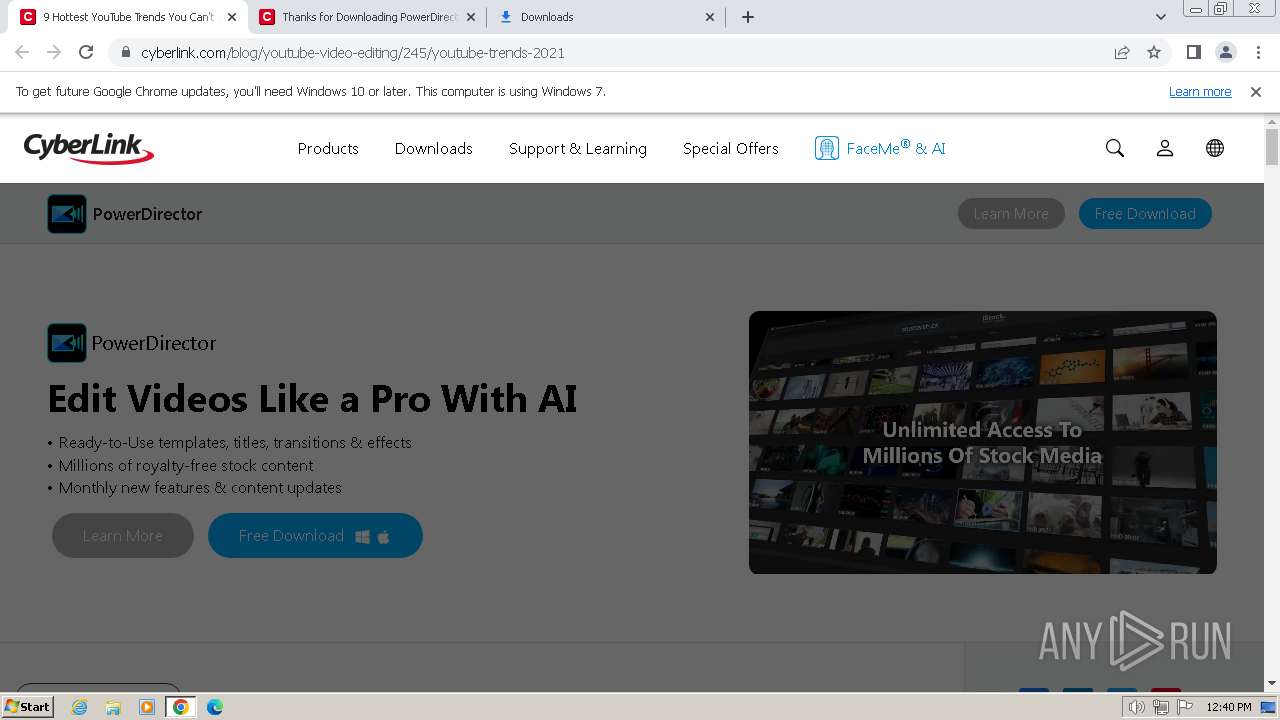
Task: Click PowerDirector icon above the headline
Action: point(67,343)
